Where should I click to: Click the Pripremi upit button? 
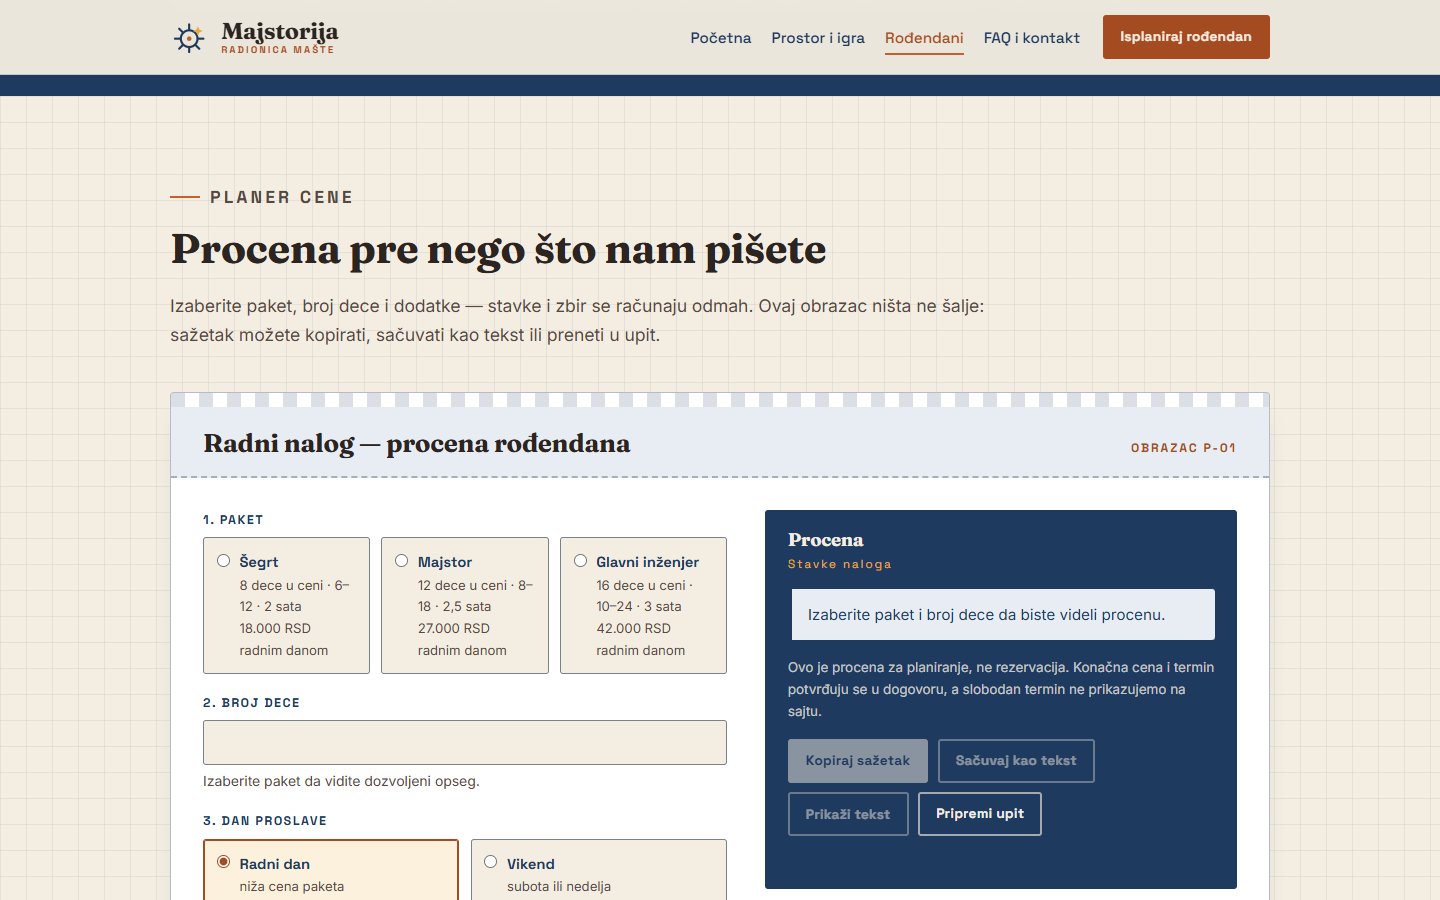(980, 814)
